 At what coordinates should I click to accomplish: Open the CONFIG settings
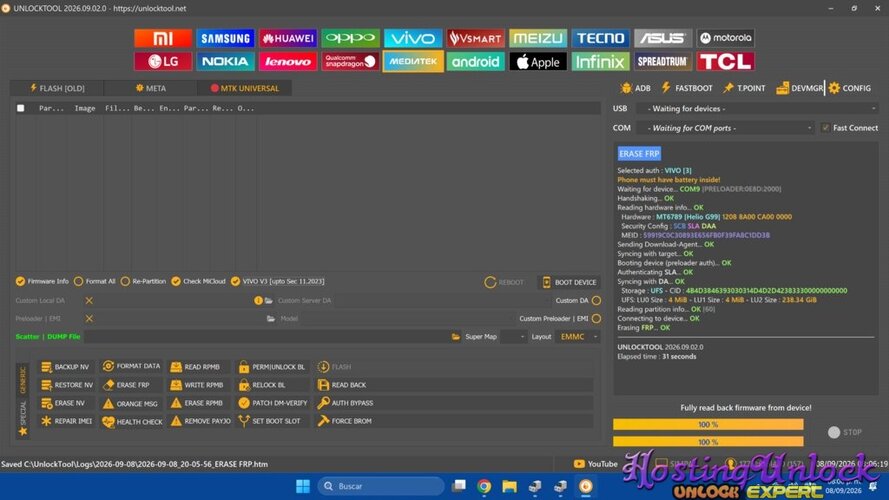(849, 88)
